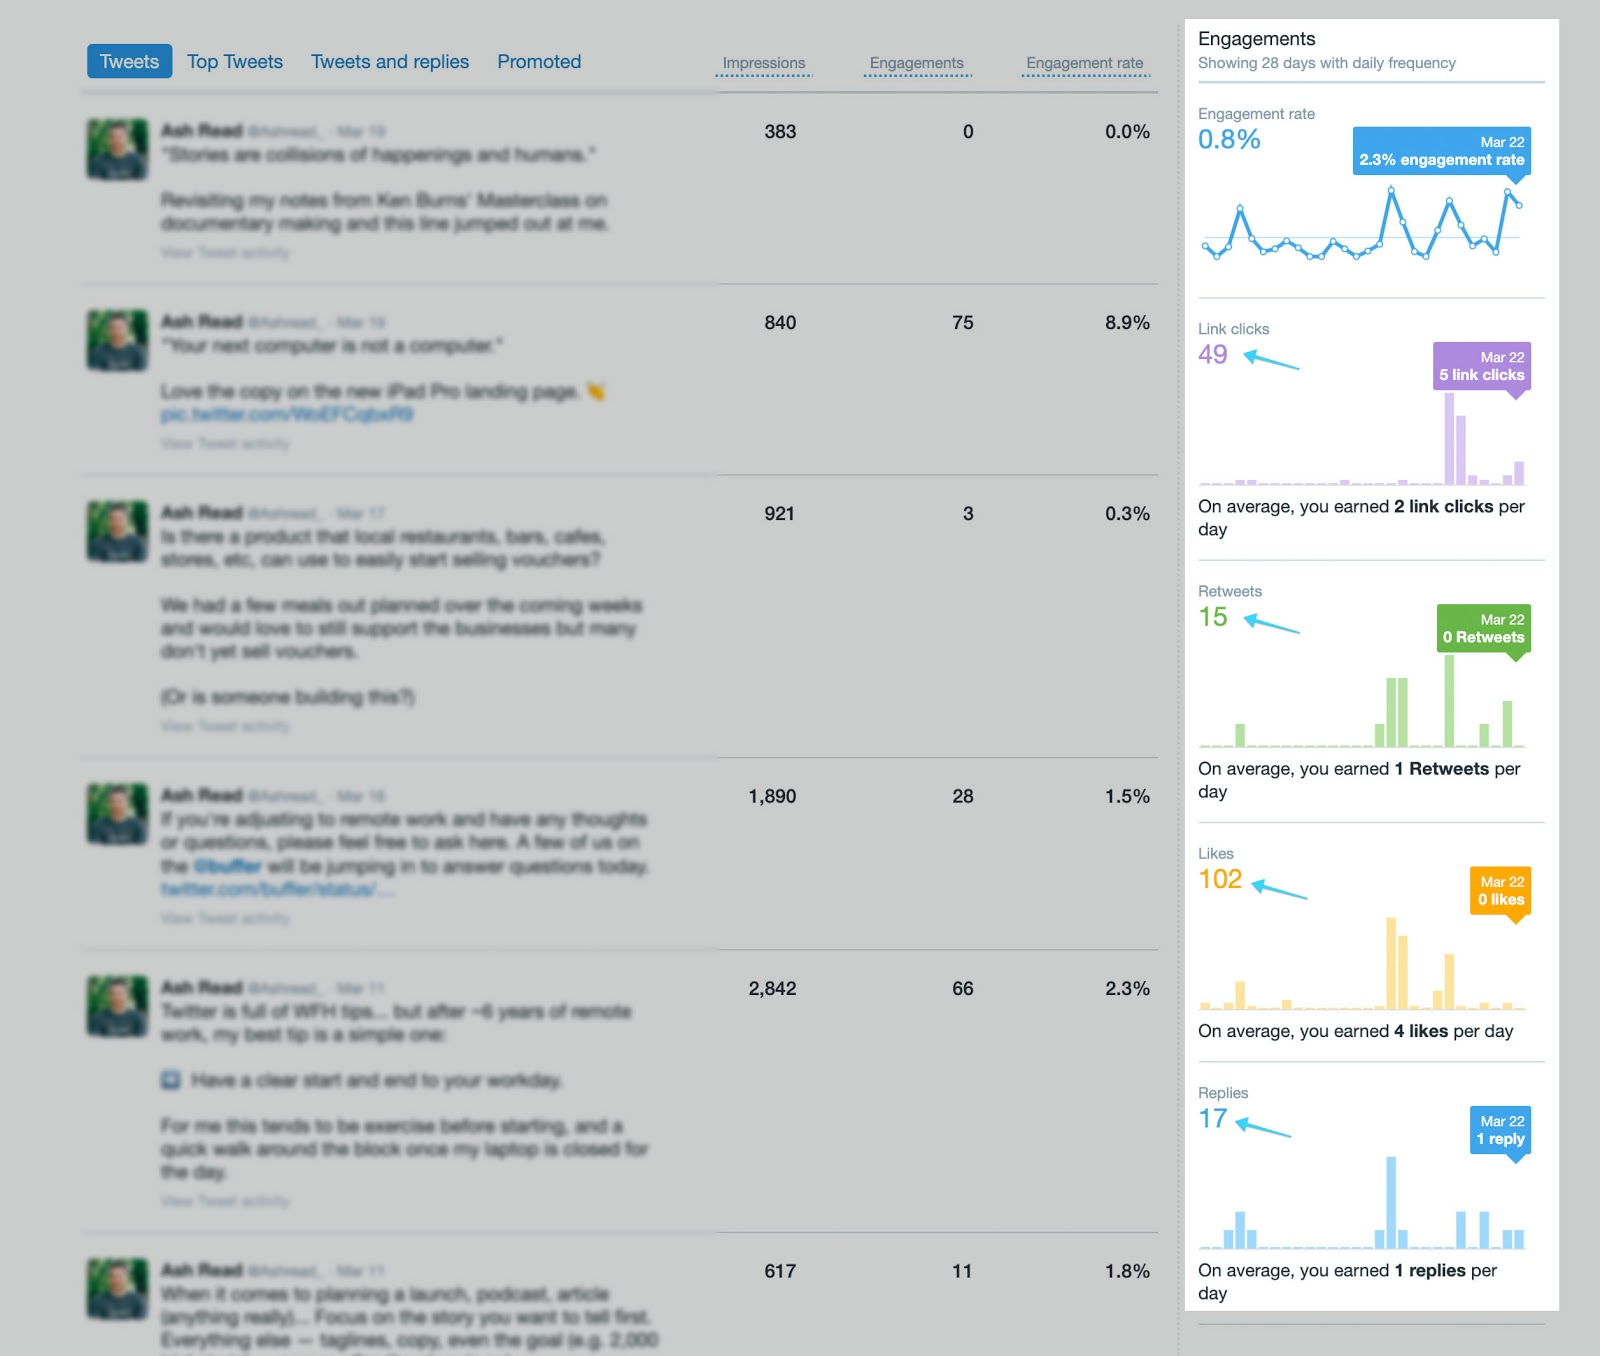Click the 15 Retweets total
Screen dimensions: 1600x1356
pyautogui.click(x=1213, y=617)
